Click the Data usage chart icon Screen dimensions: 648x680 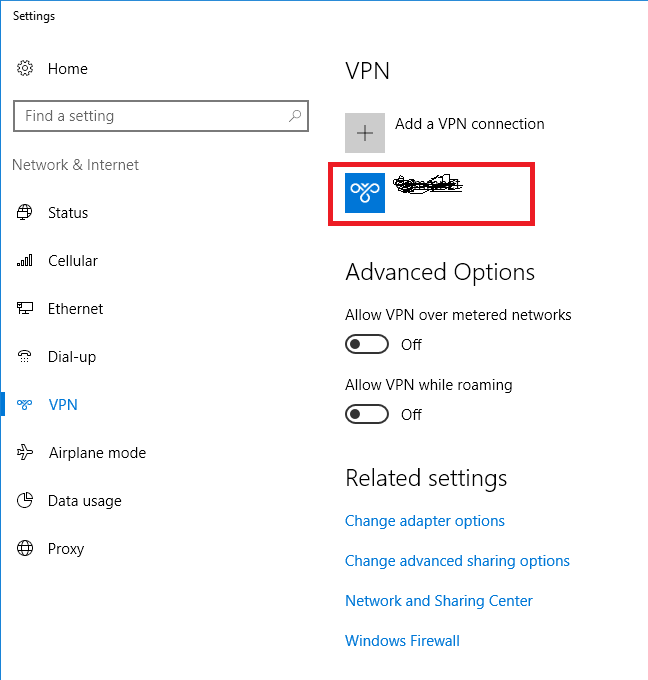25,501
